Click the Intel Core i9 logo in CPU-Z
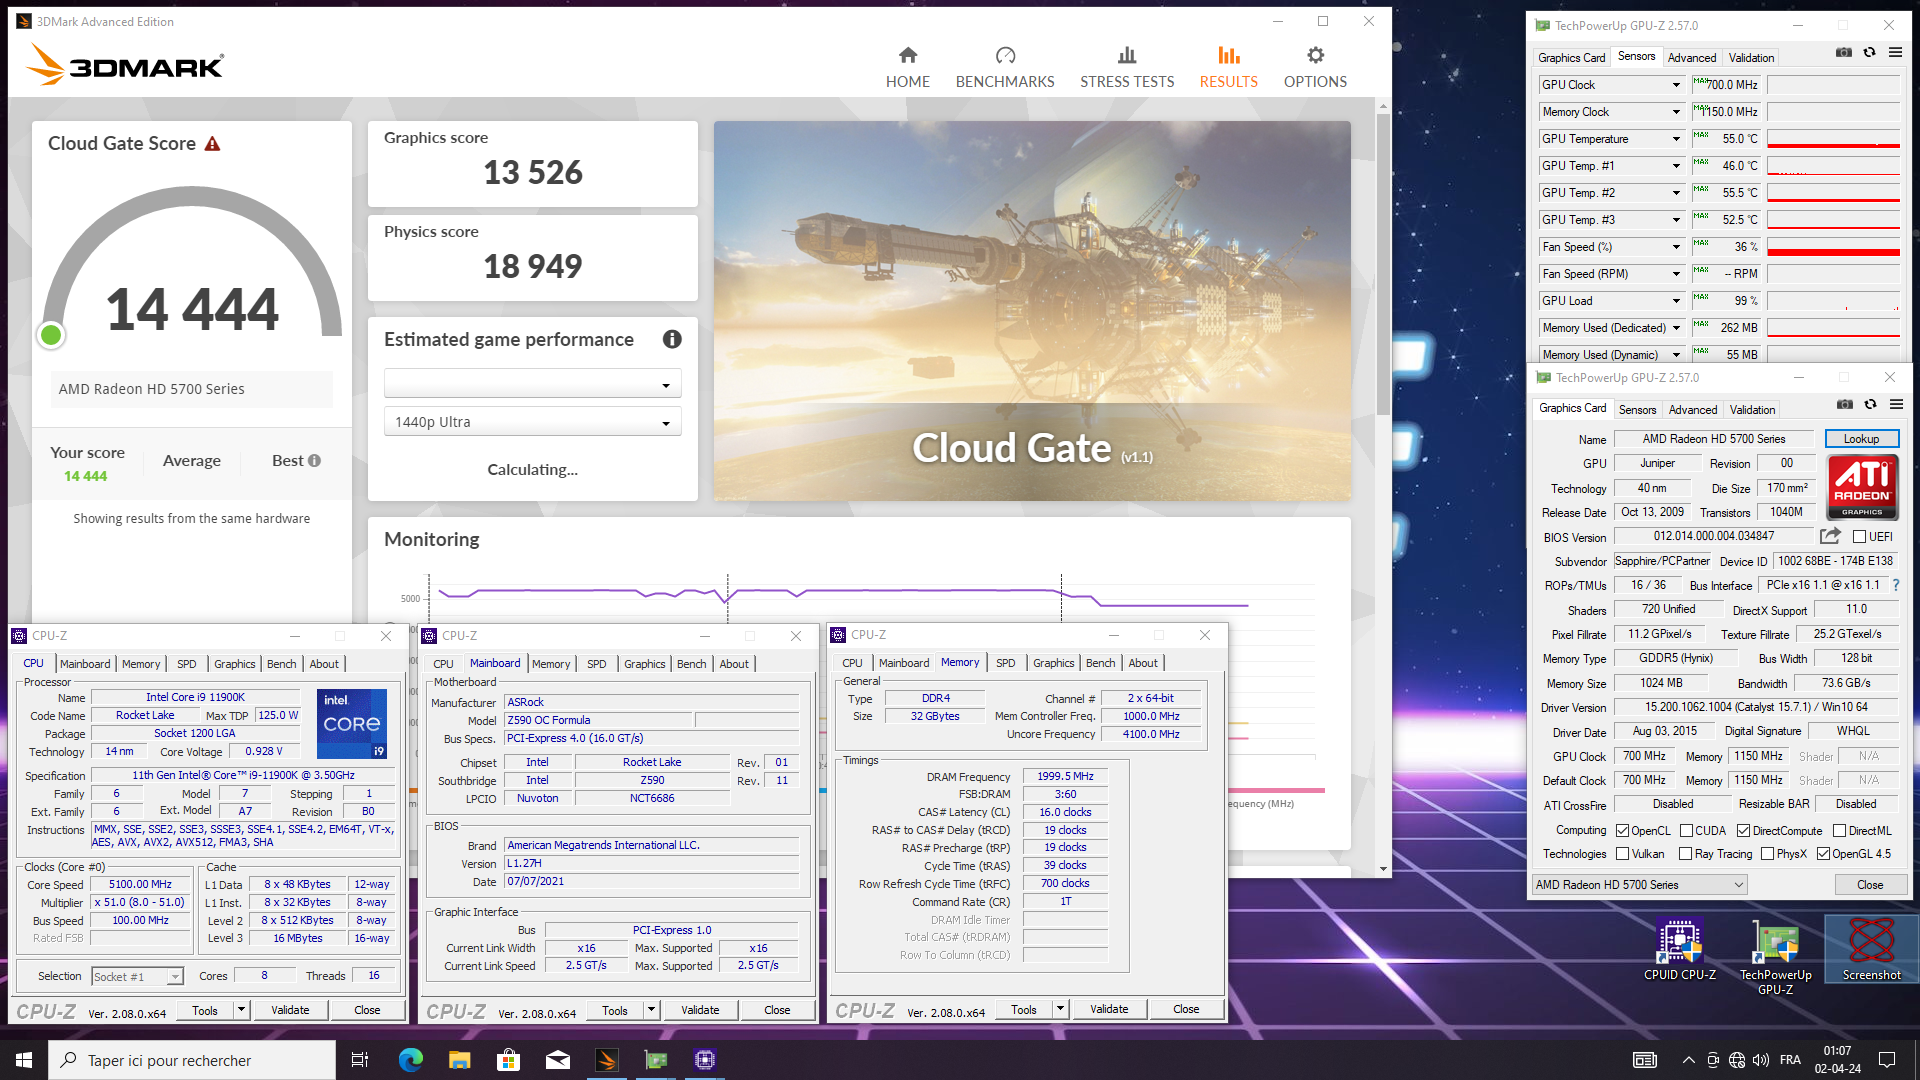Image resolution: width=1920 pixels, height=1080 pixels. (x=352, y=723)
